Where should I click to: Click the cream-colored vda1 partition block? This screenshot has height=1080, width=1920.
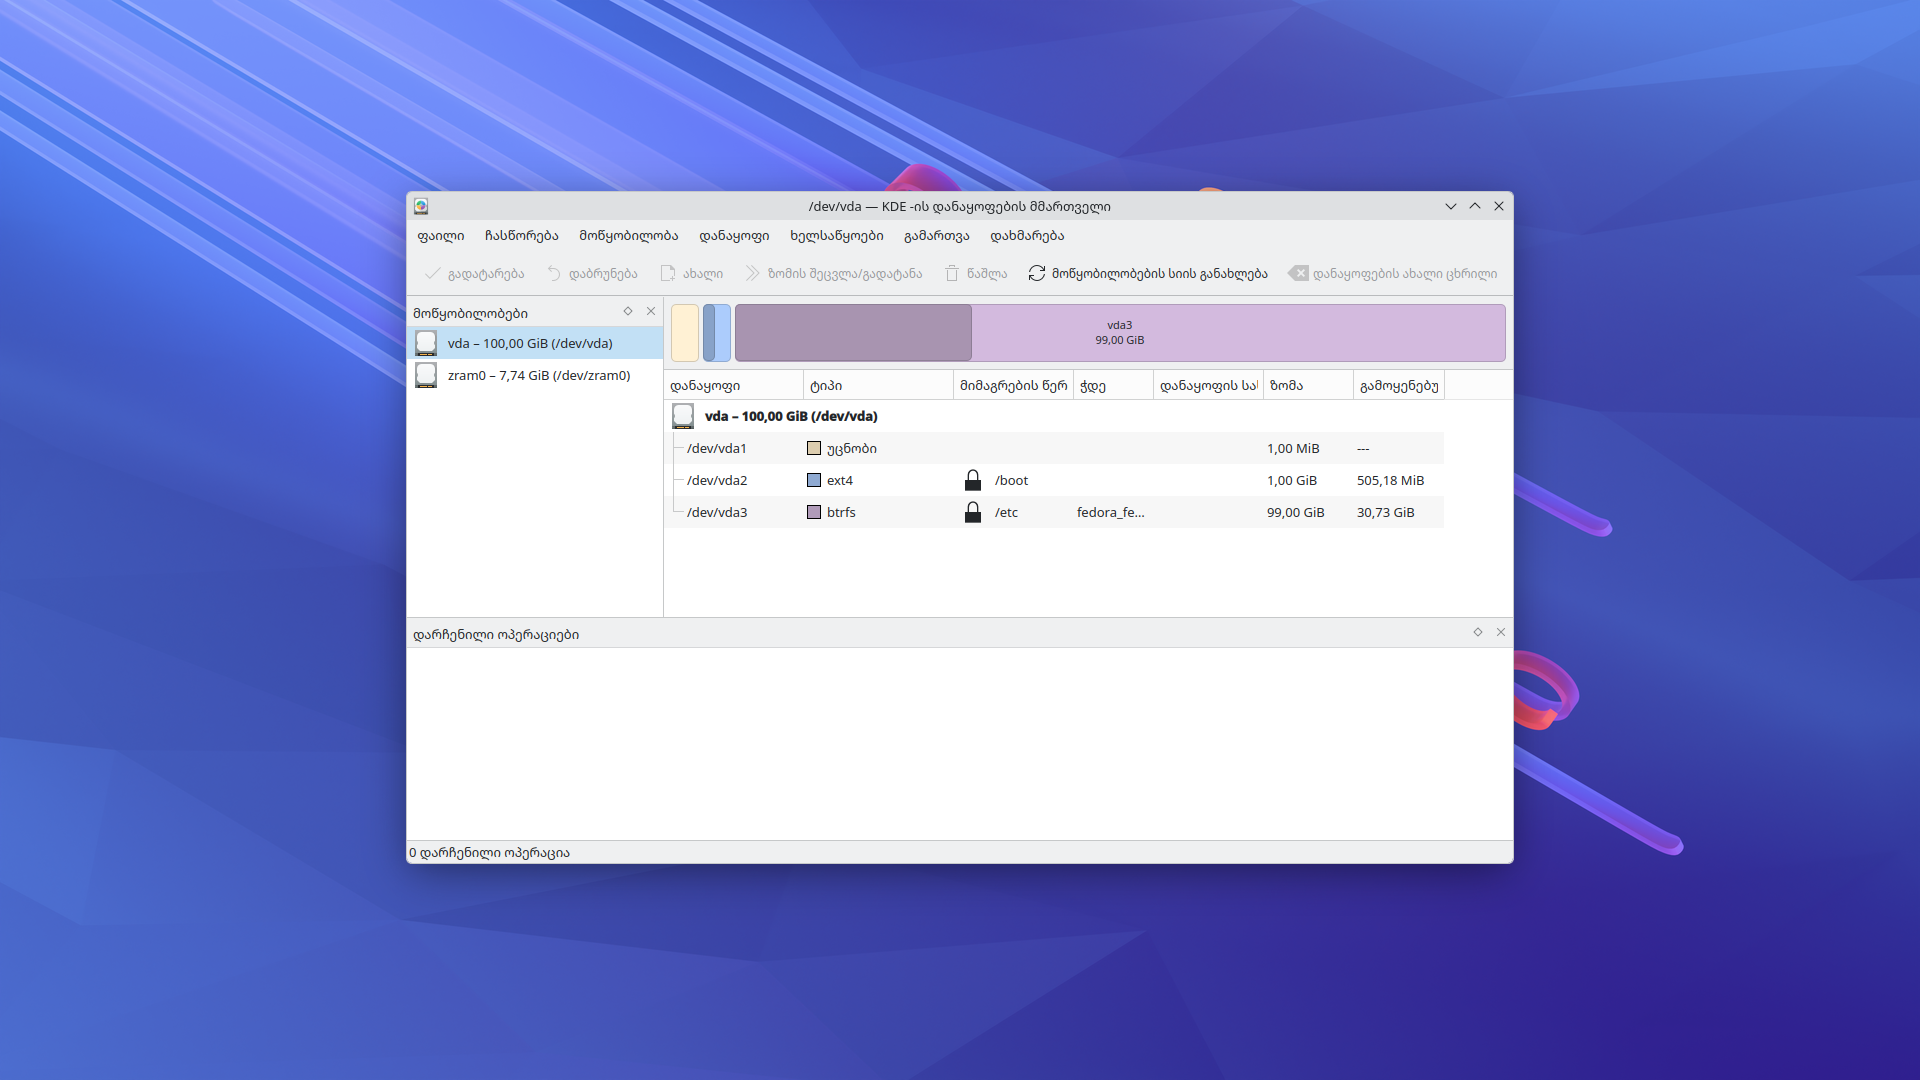tap(685, 333)
